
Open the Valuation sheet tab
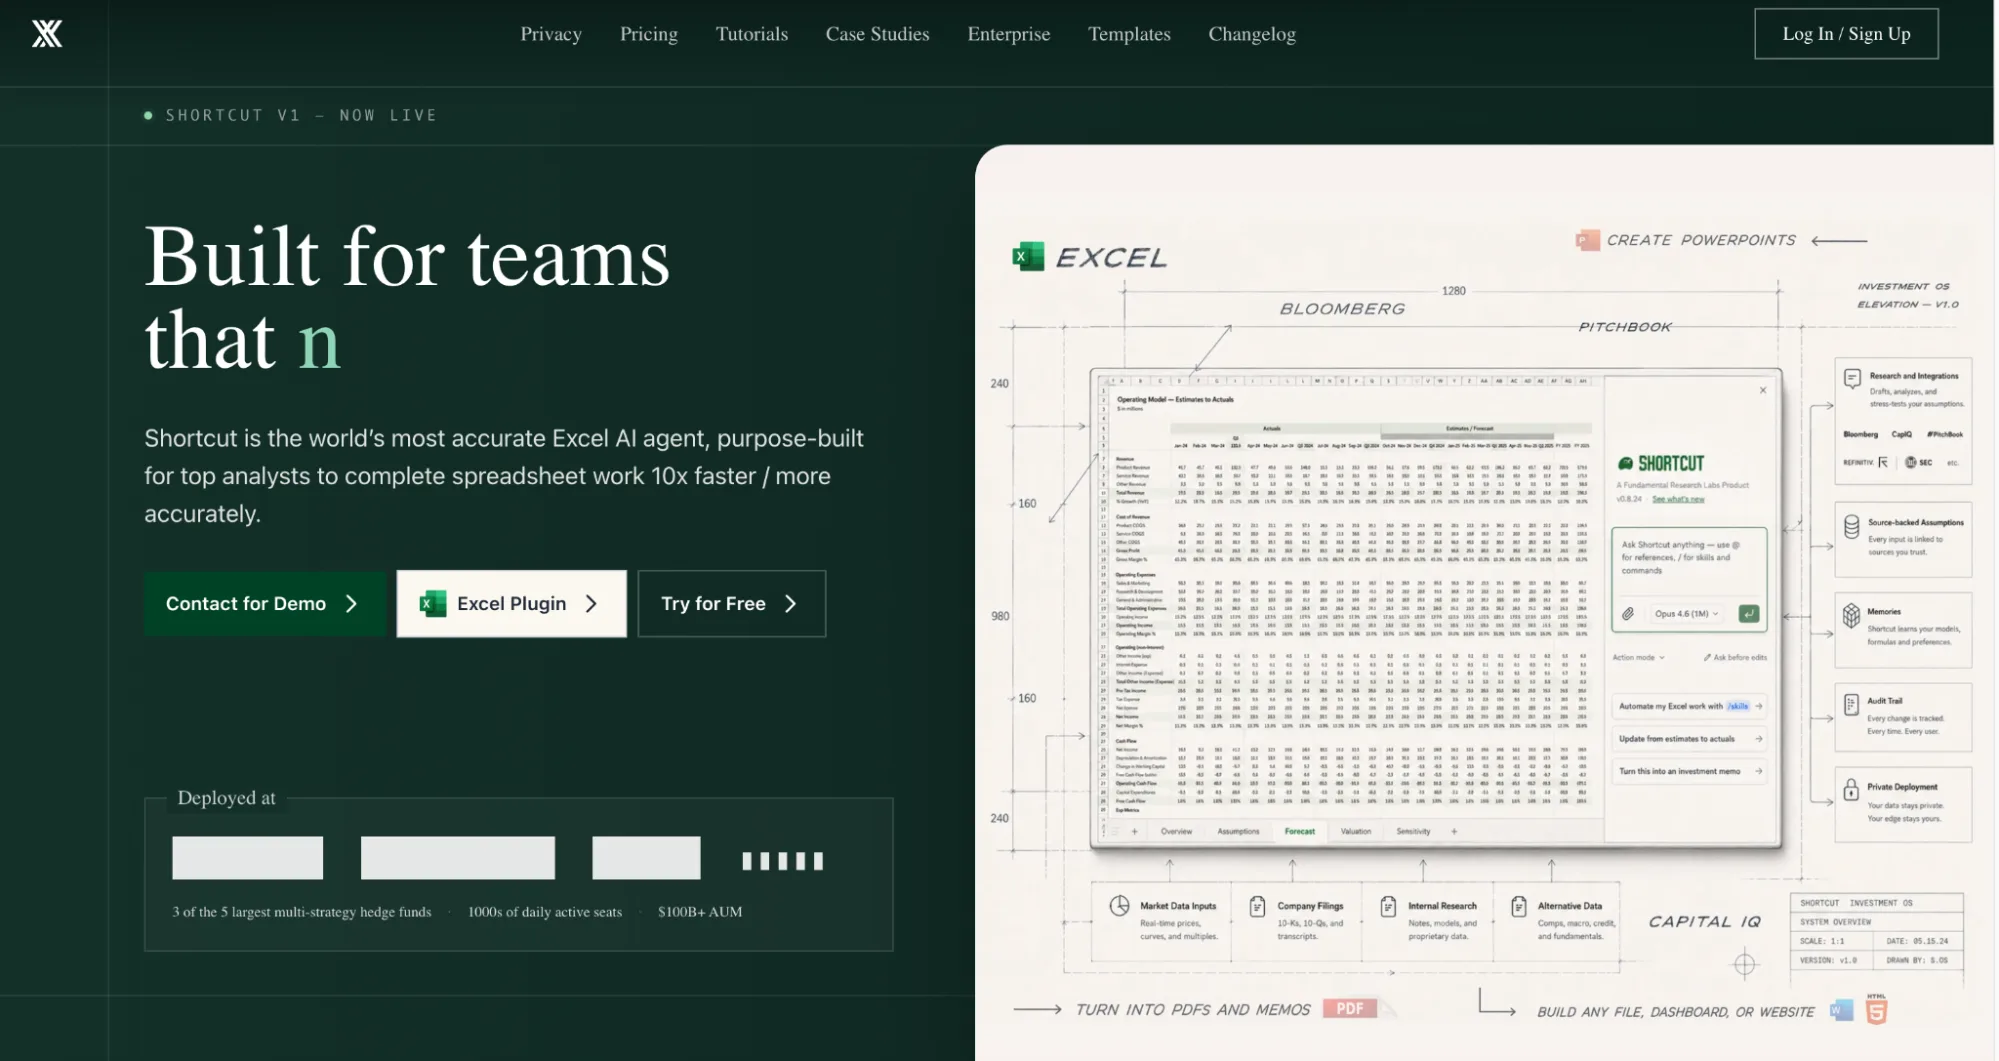click(x=1355, y=831)
